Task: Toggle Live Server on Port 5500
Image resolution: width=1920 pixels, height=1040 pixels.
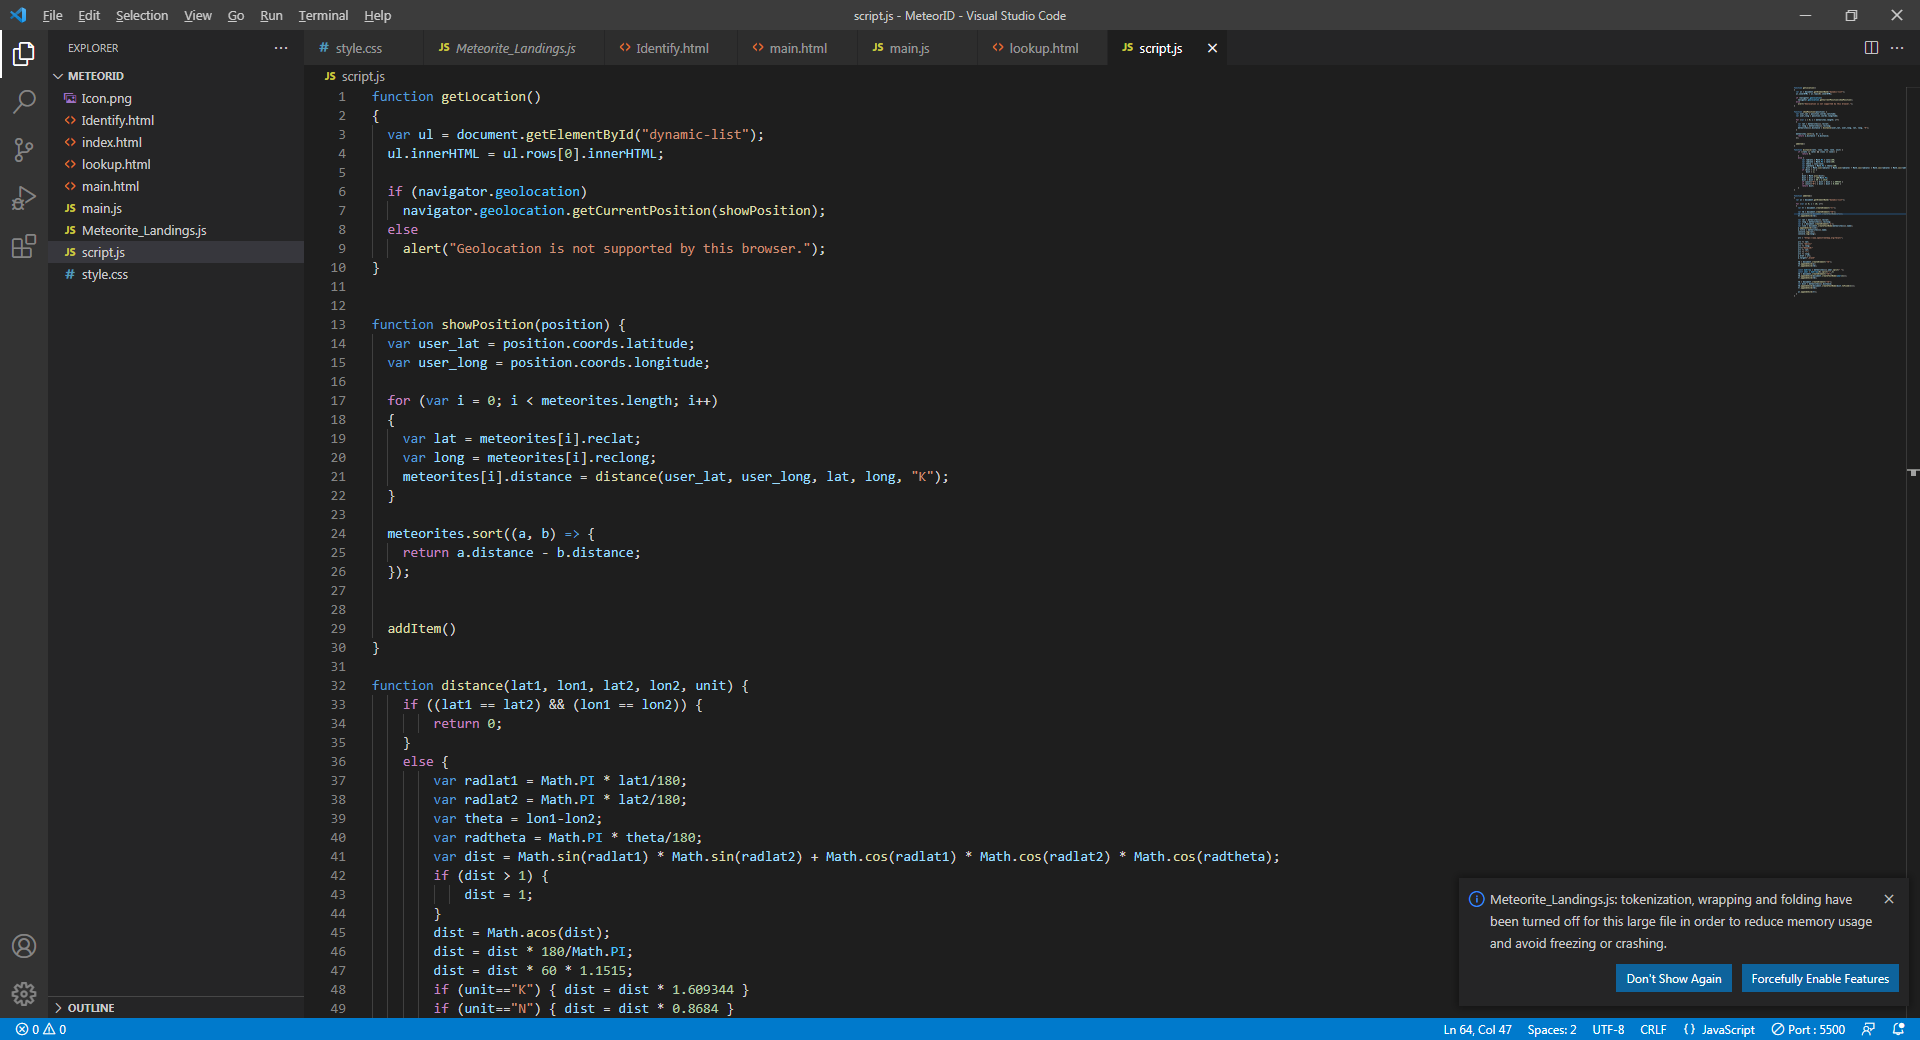Action: 1808,1029
